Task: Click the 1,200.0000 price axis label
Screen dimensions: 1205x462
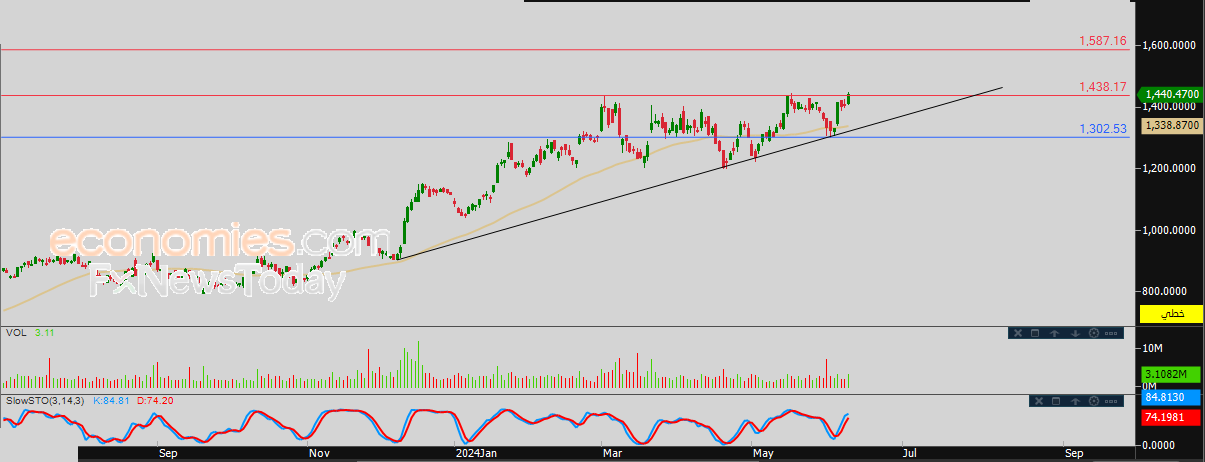Action: pos(1171,168)
